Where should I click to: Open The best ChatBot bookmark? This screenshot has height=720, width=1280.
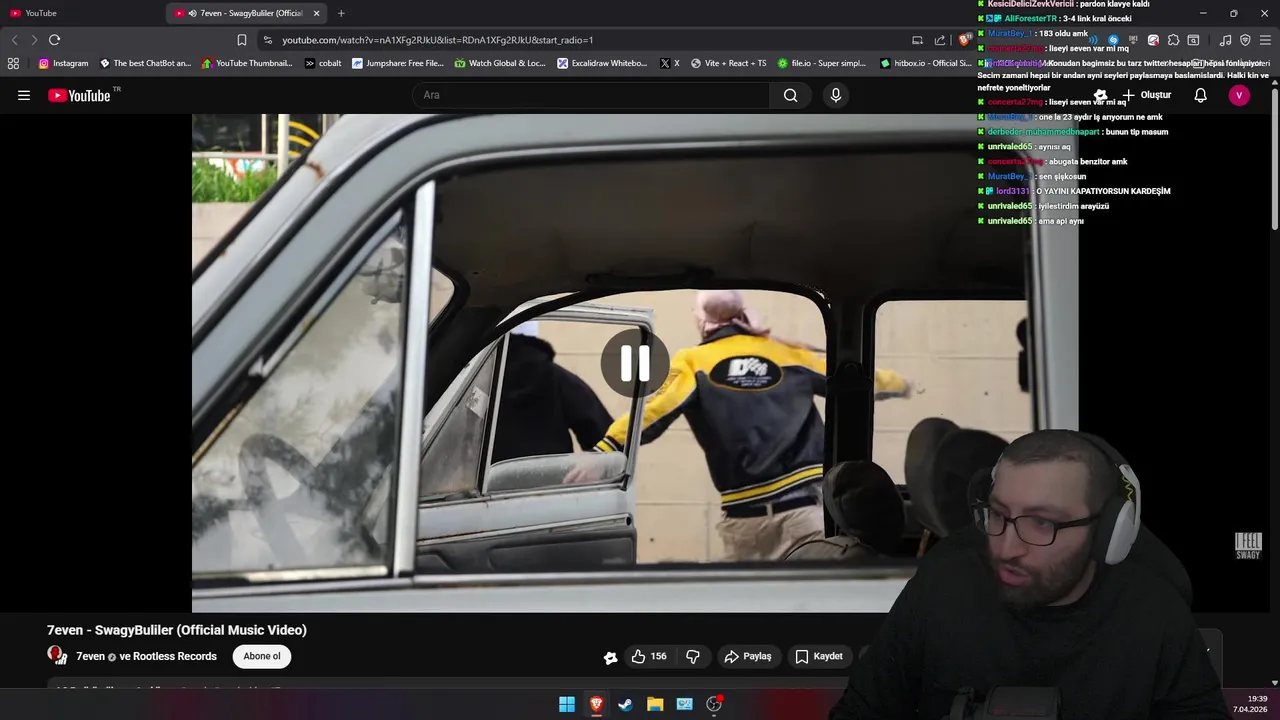coord(145,63)
